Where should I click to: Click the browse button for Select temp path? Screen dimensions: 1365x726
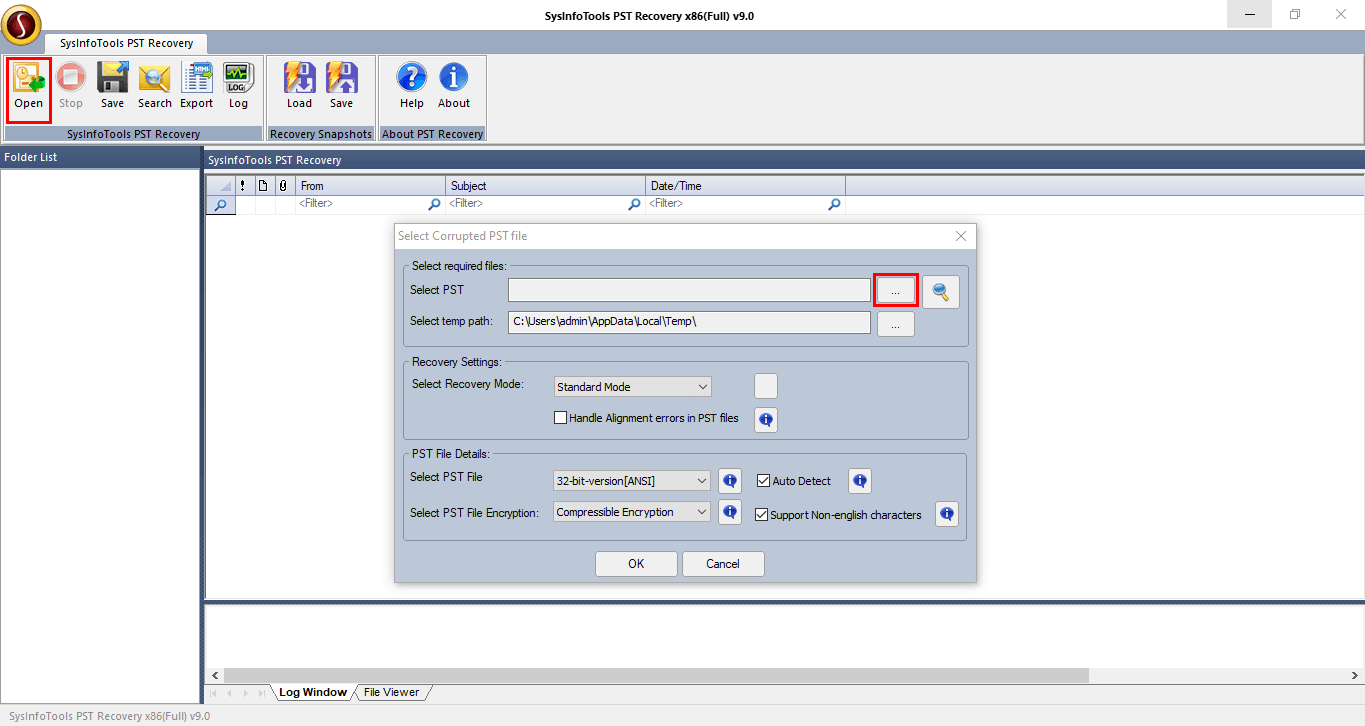tap(896, 324)
